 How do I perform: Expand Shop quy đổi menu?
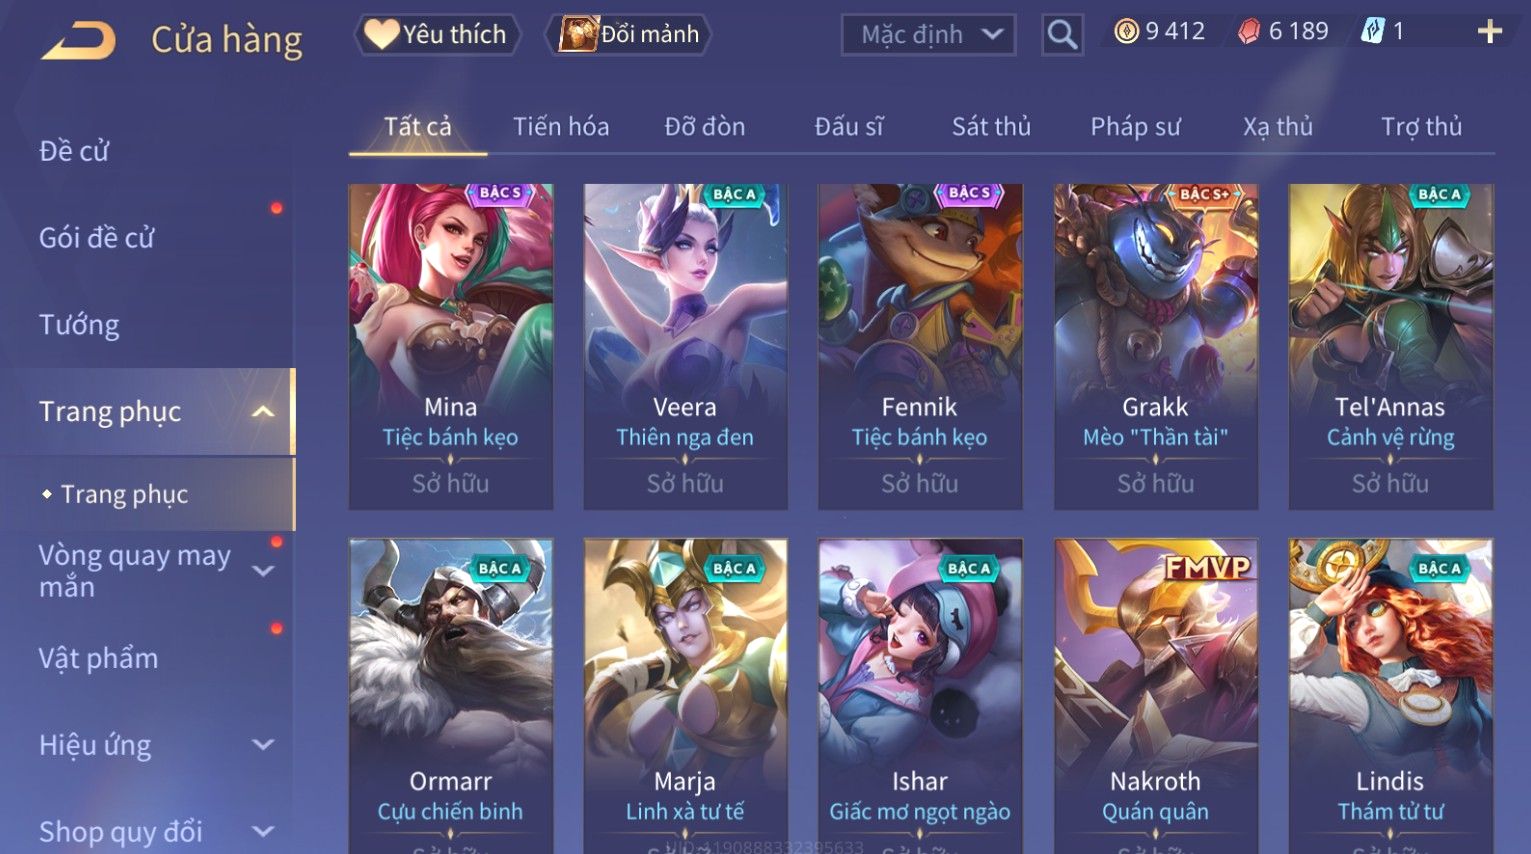263,832
